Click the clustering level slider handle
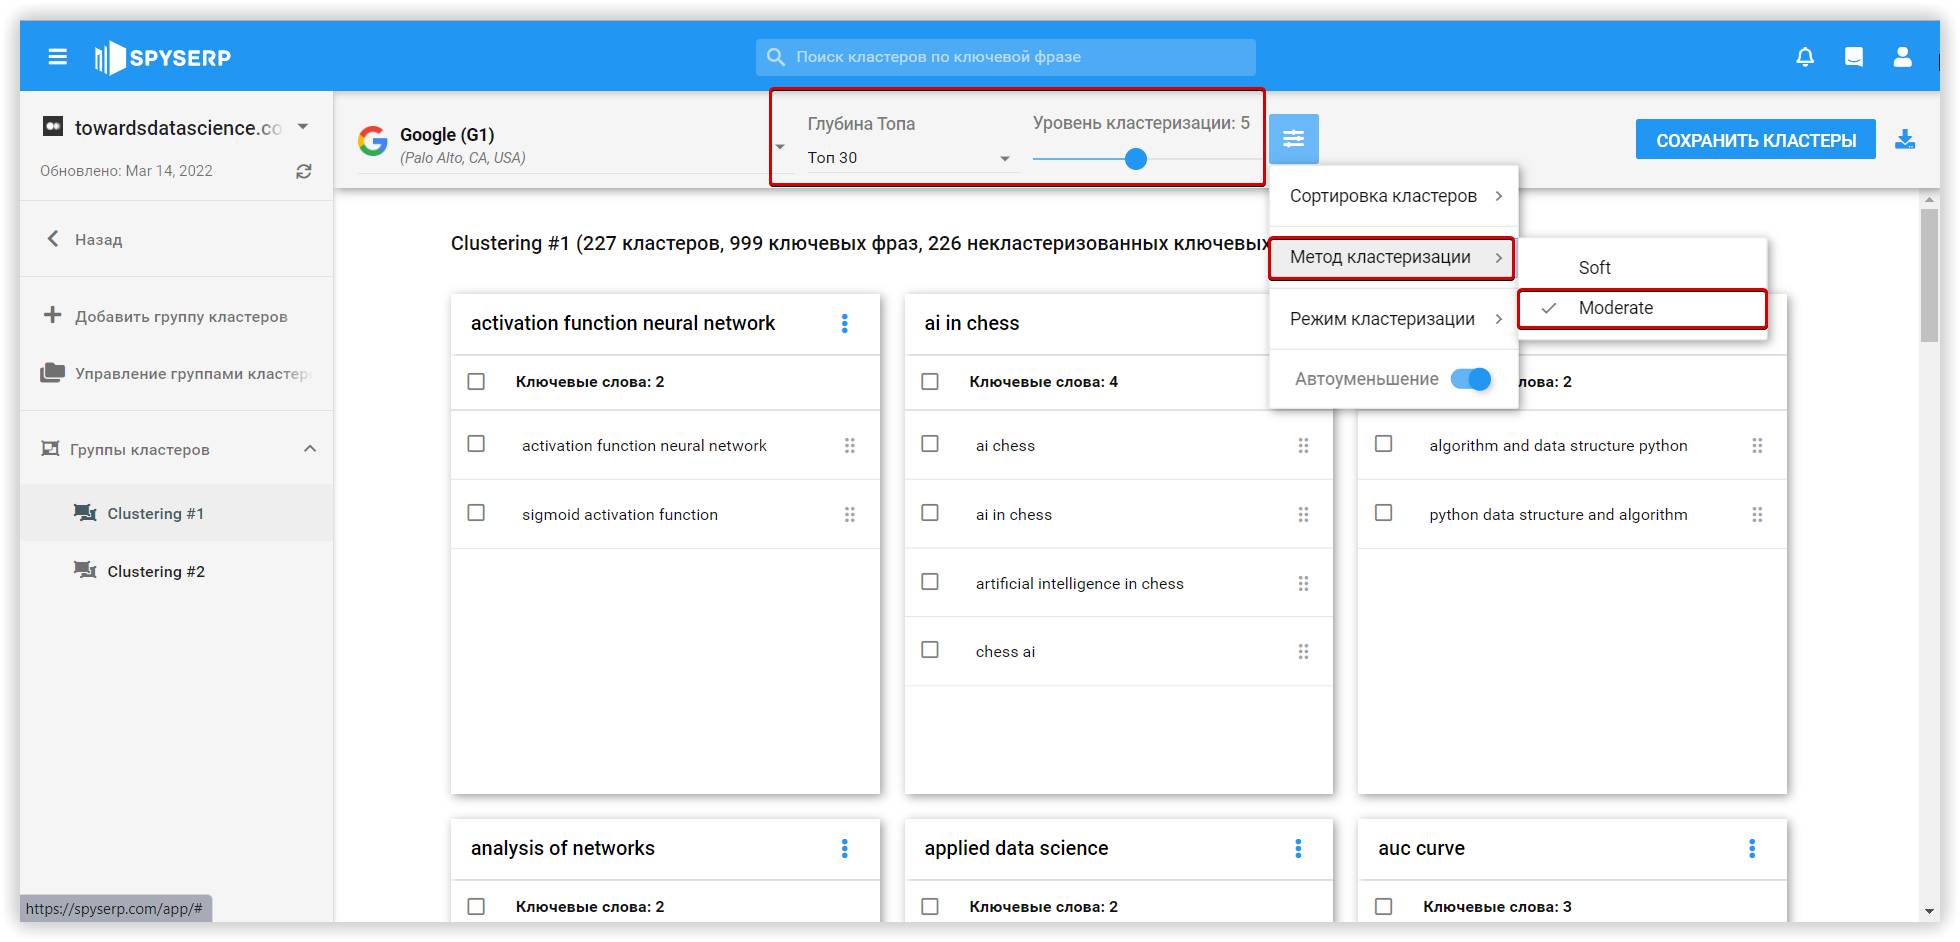Screen dimensions: 1960x942 click(x=1135, y=159)
